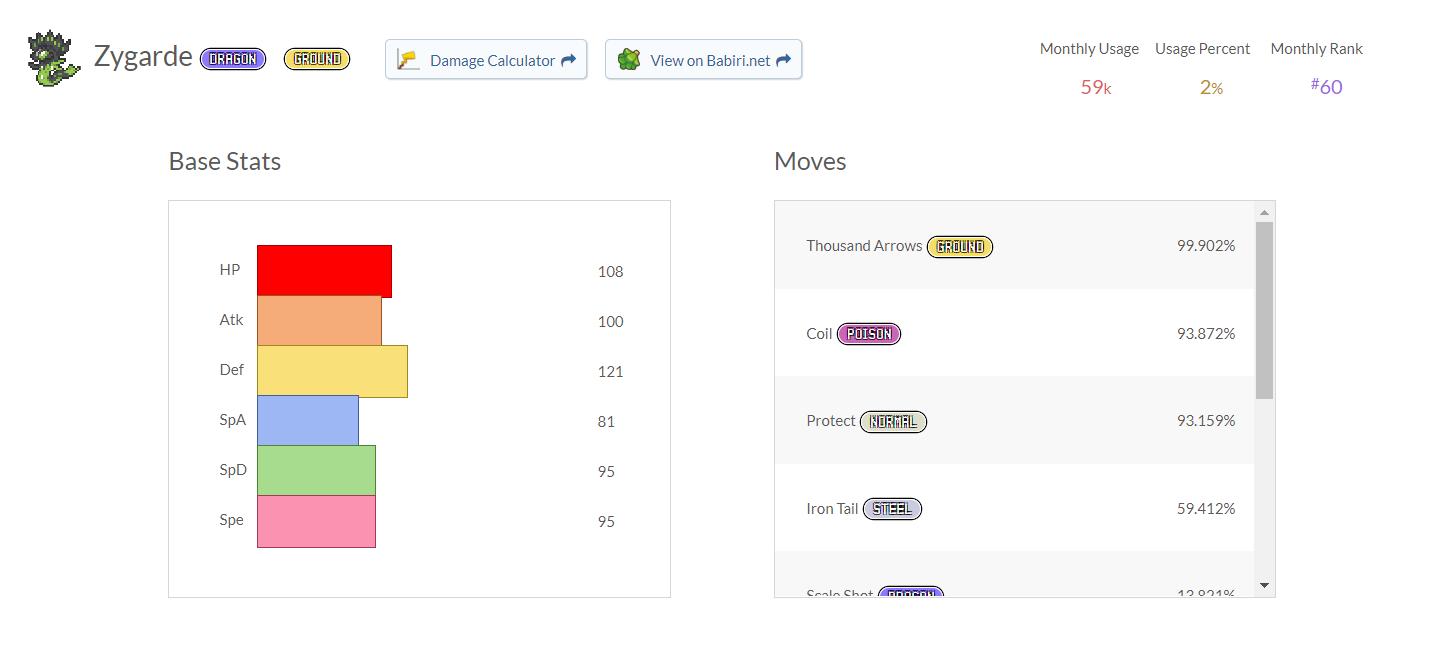Click the Ground badge on Thousand Arrows
Image resolution: width=1430 pixels, height=645 pixels.
point(960,246)
